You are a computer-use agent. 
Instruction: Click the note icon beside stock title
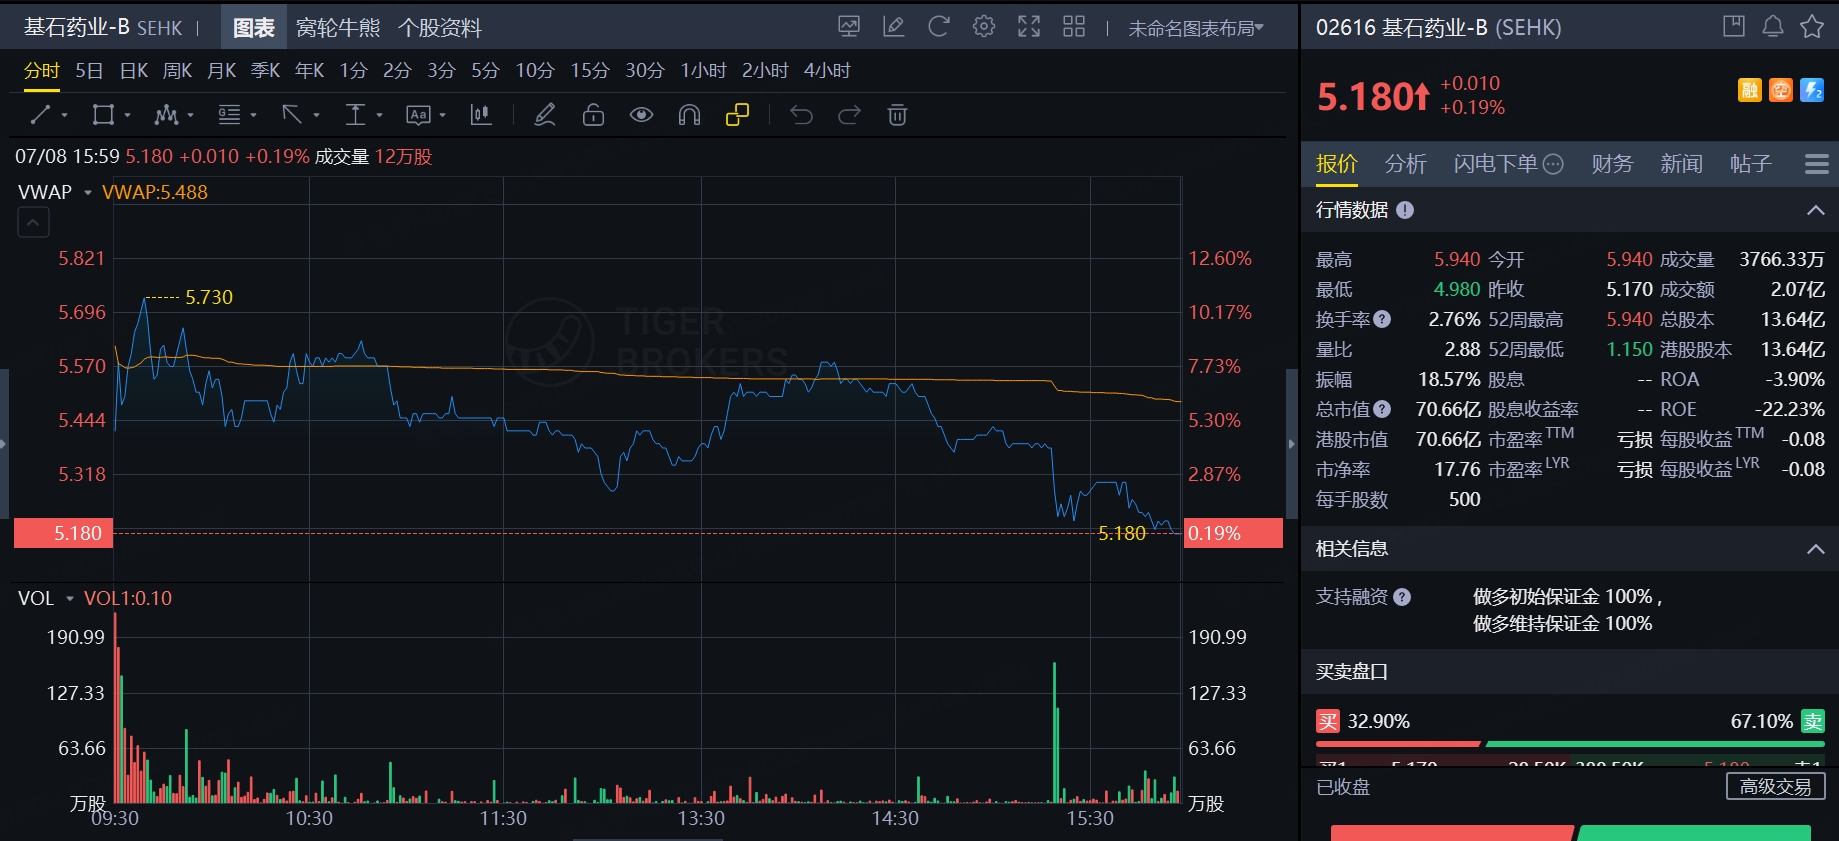click(1734, 27)
